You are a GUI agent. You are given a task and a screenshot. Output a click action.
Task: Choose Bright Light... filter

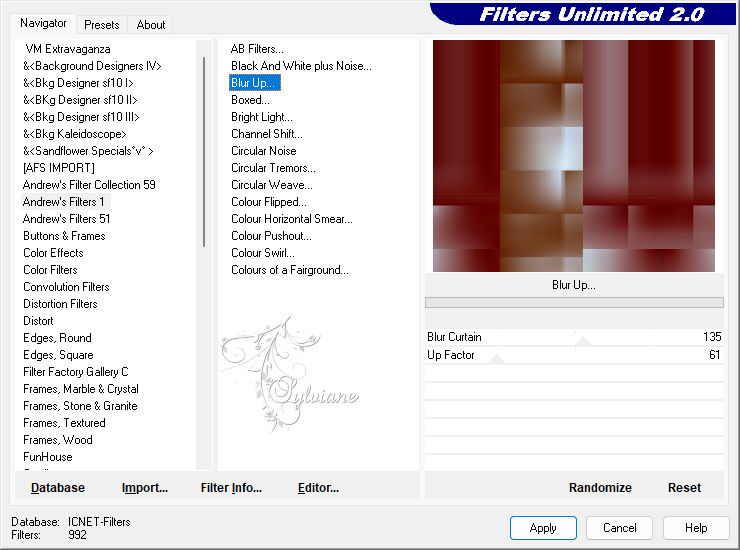(x=262, y=117)
